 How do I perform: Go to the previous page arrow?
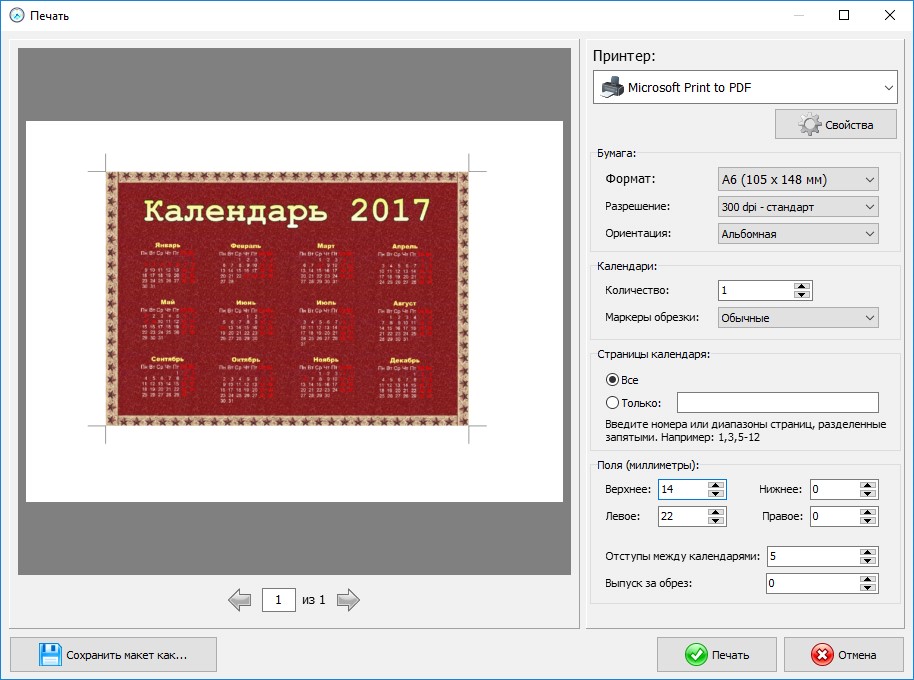tap(239, 600)
